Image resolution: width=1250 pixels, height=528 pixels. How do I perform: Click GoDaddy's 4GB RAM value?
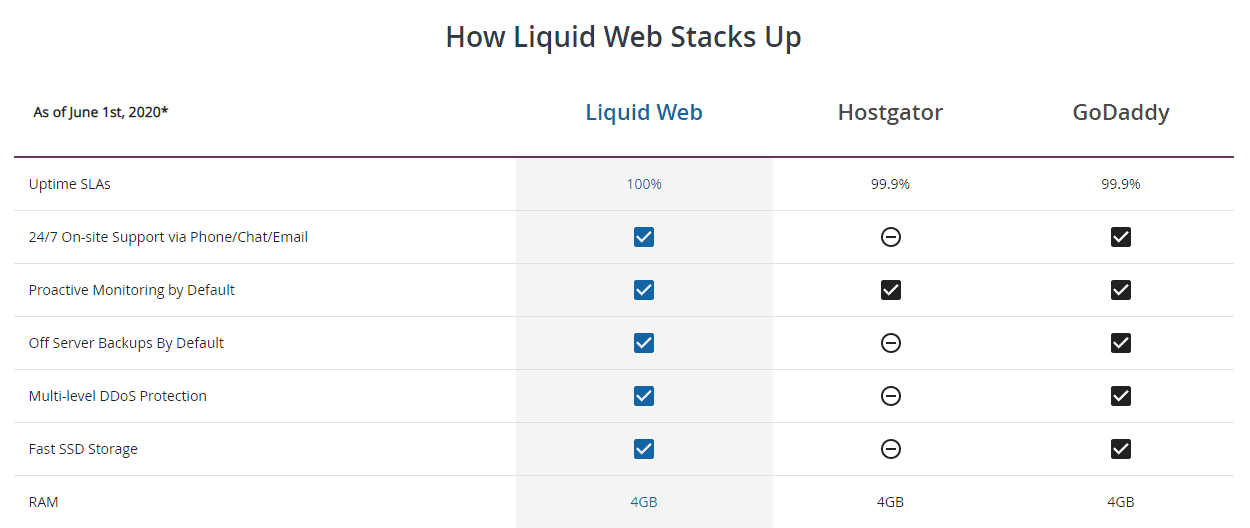[1121, 502]
